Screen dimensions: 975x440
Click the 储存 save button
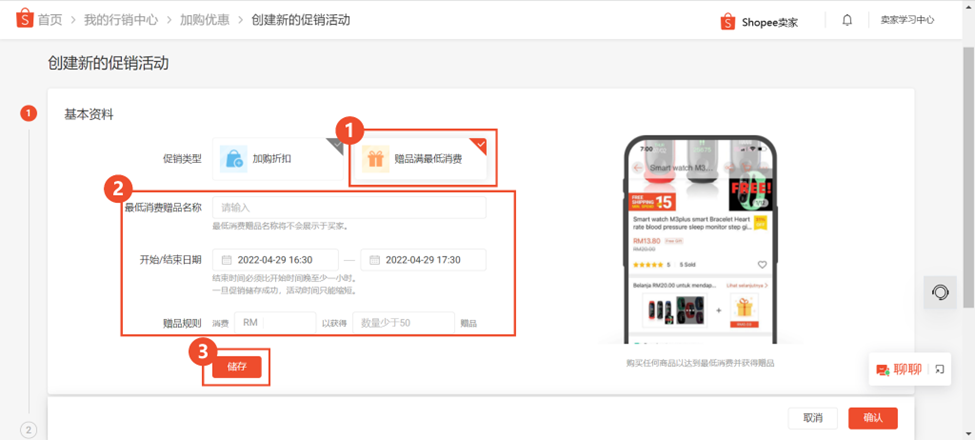(x=236, y=367)
